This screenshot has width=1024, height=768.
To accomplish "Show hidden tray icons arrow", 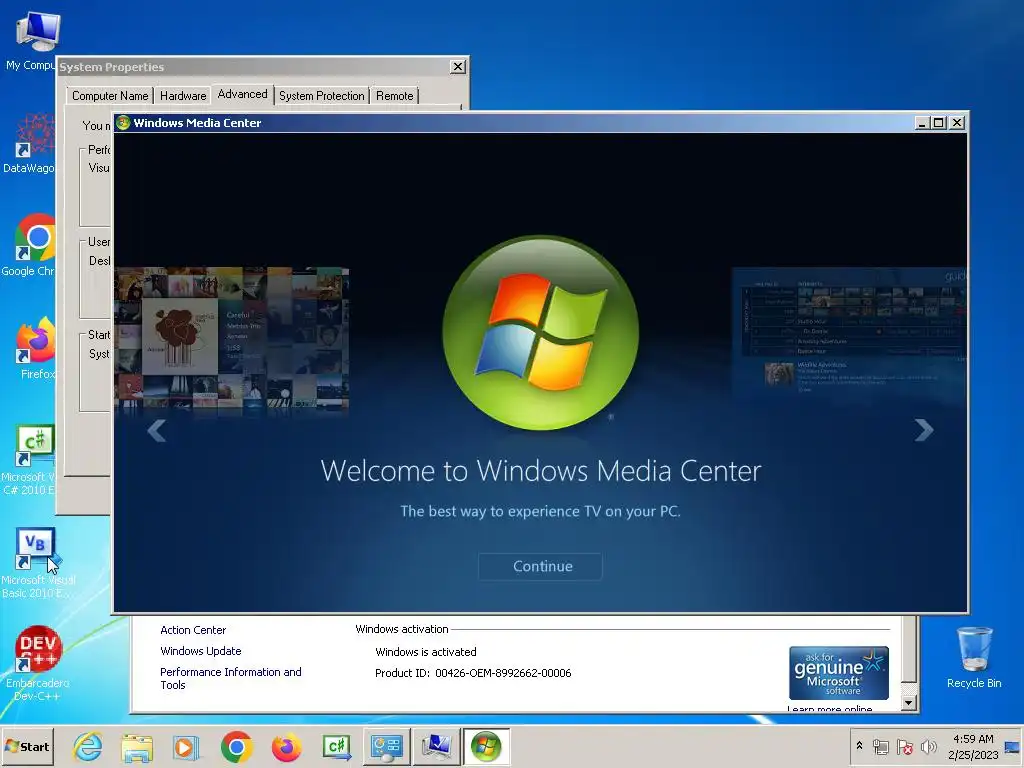I will tap(859, 746).
